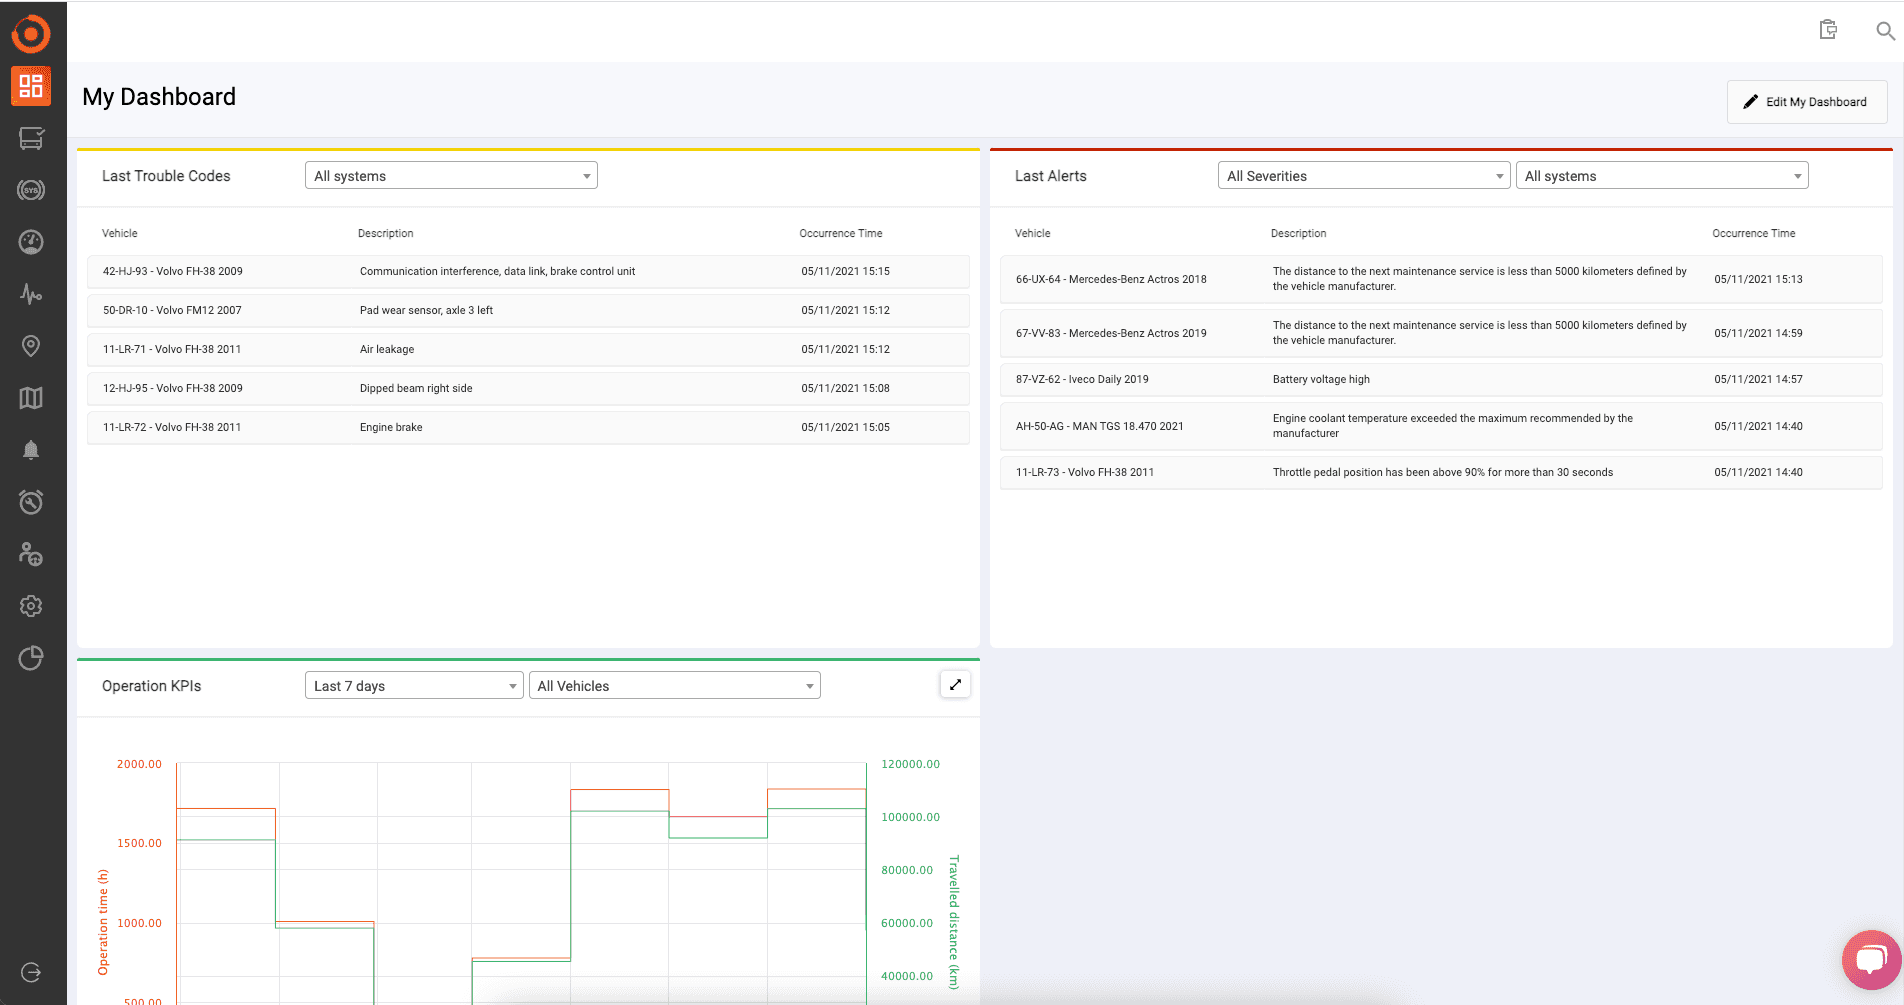Select trouble code row 42-HJ-93 Volvo FH-38
The width and height of the screenshot is (1904, 1005).
pos(528,271)
